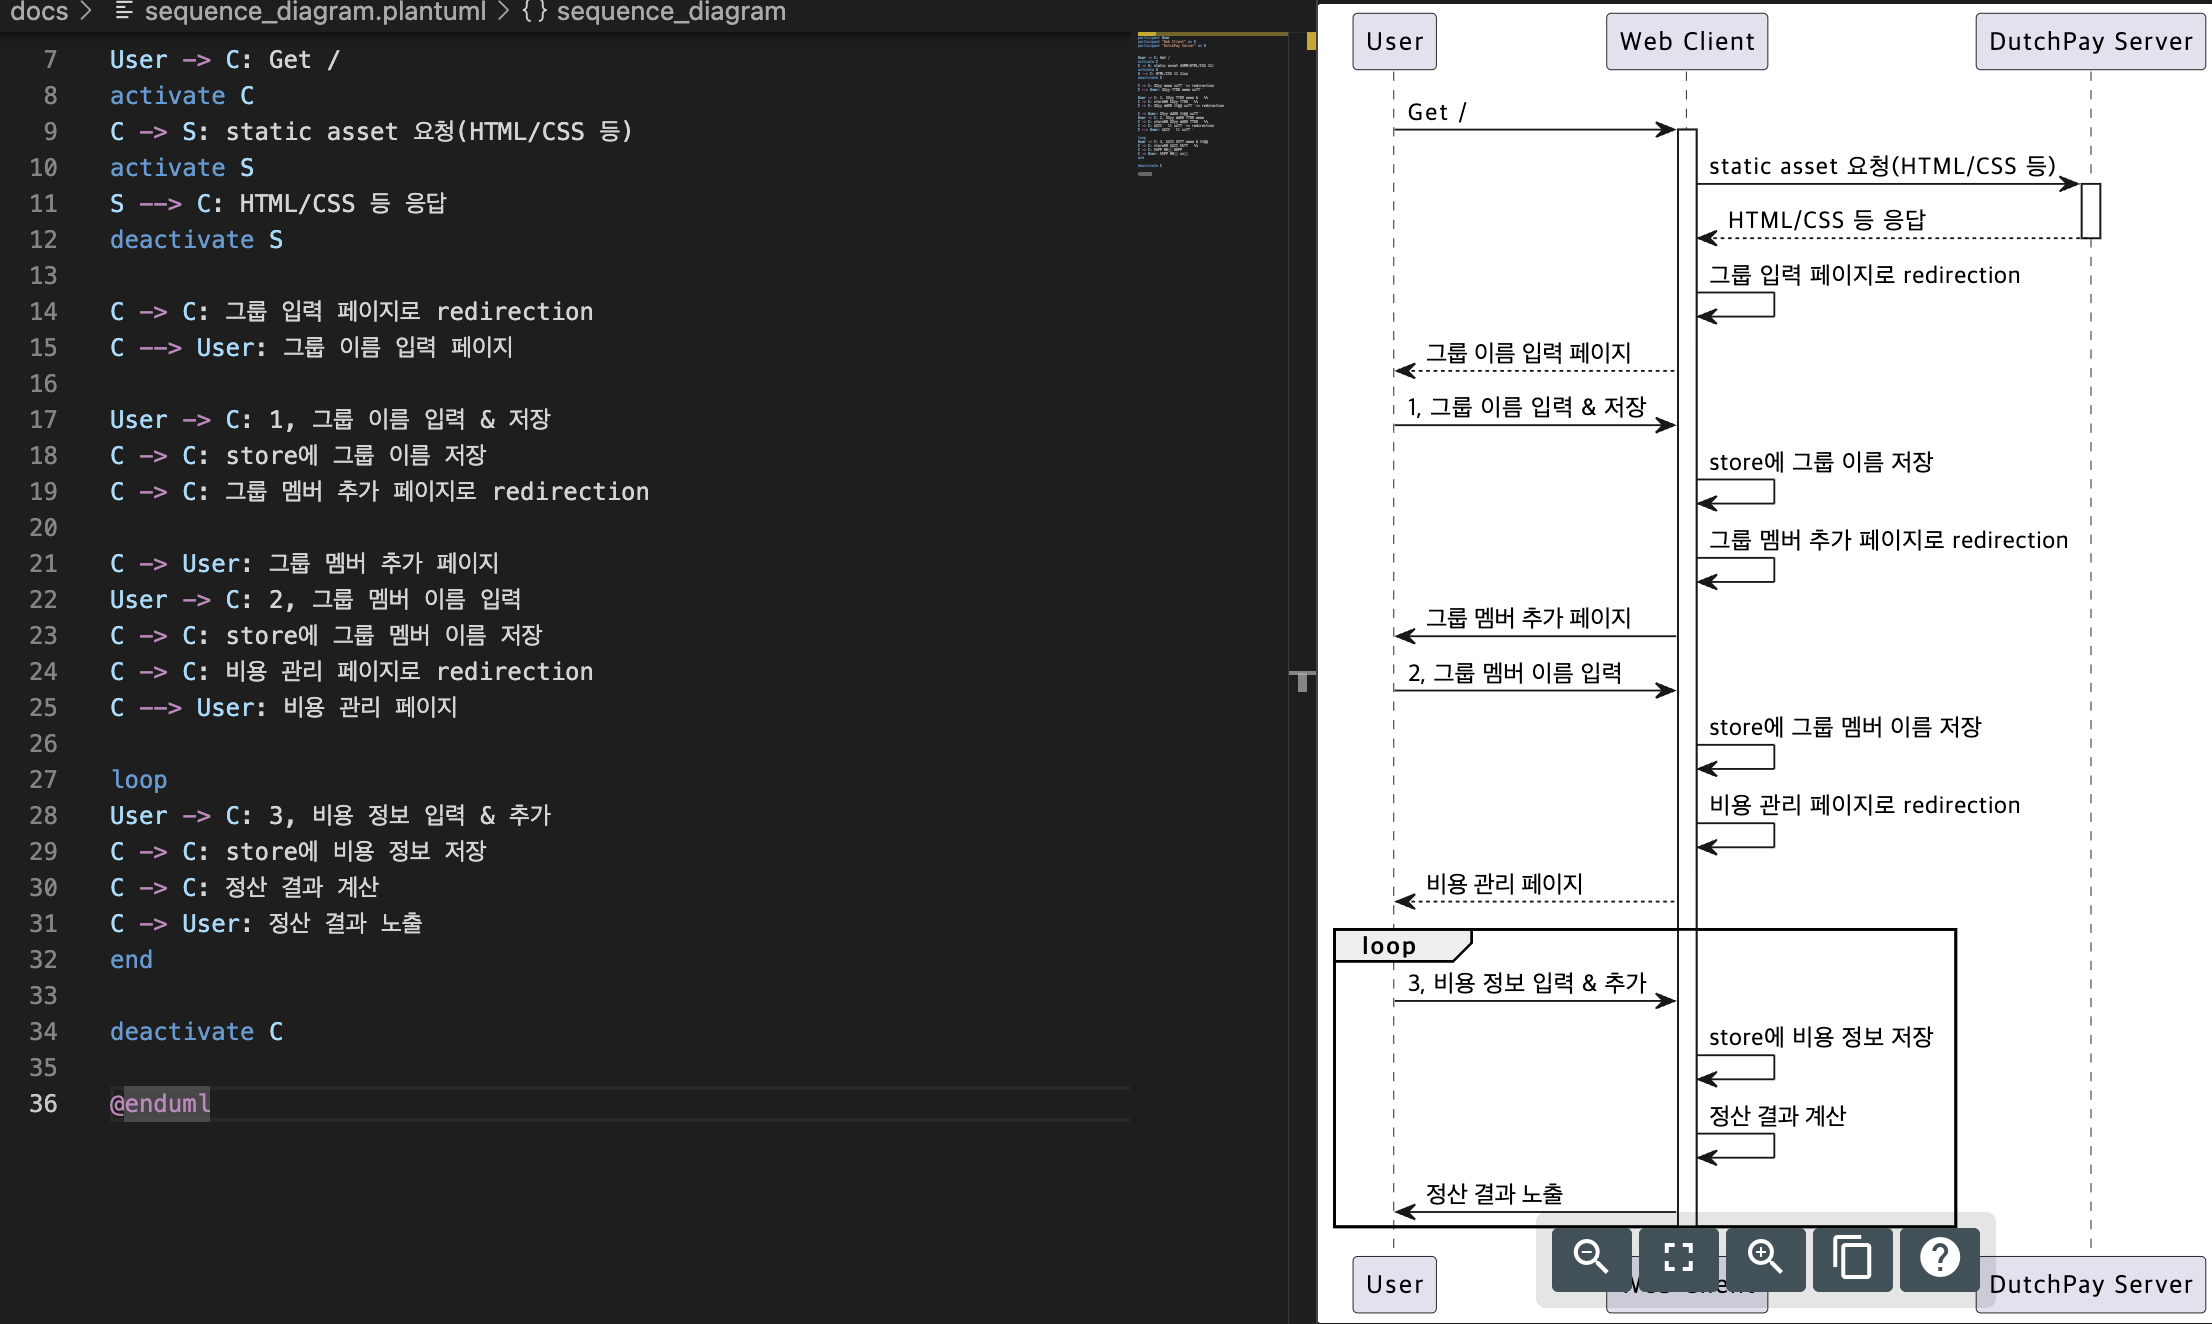This screenshot has width=2212, height=1324.
Task: Click 'store에 그룹 이름 저장' diagram label
Action: point(1821,462)
